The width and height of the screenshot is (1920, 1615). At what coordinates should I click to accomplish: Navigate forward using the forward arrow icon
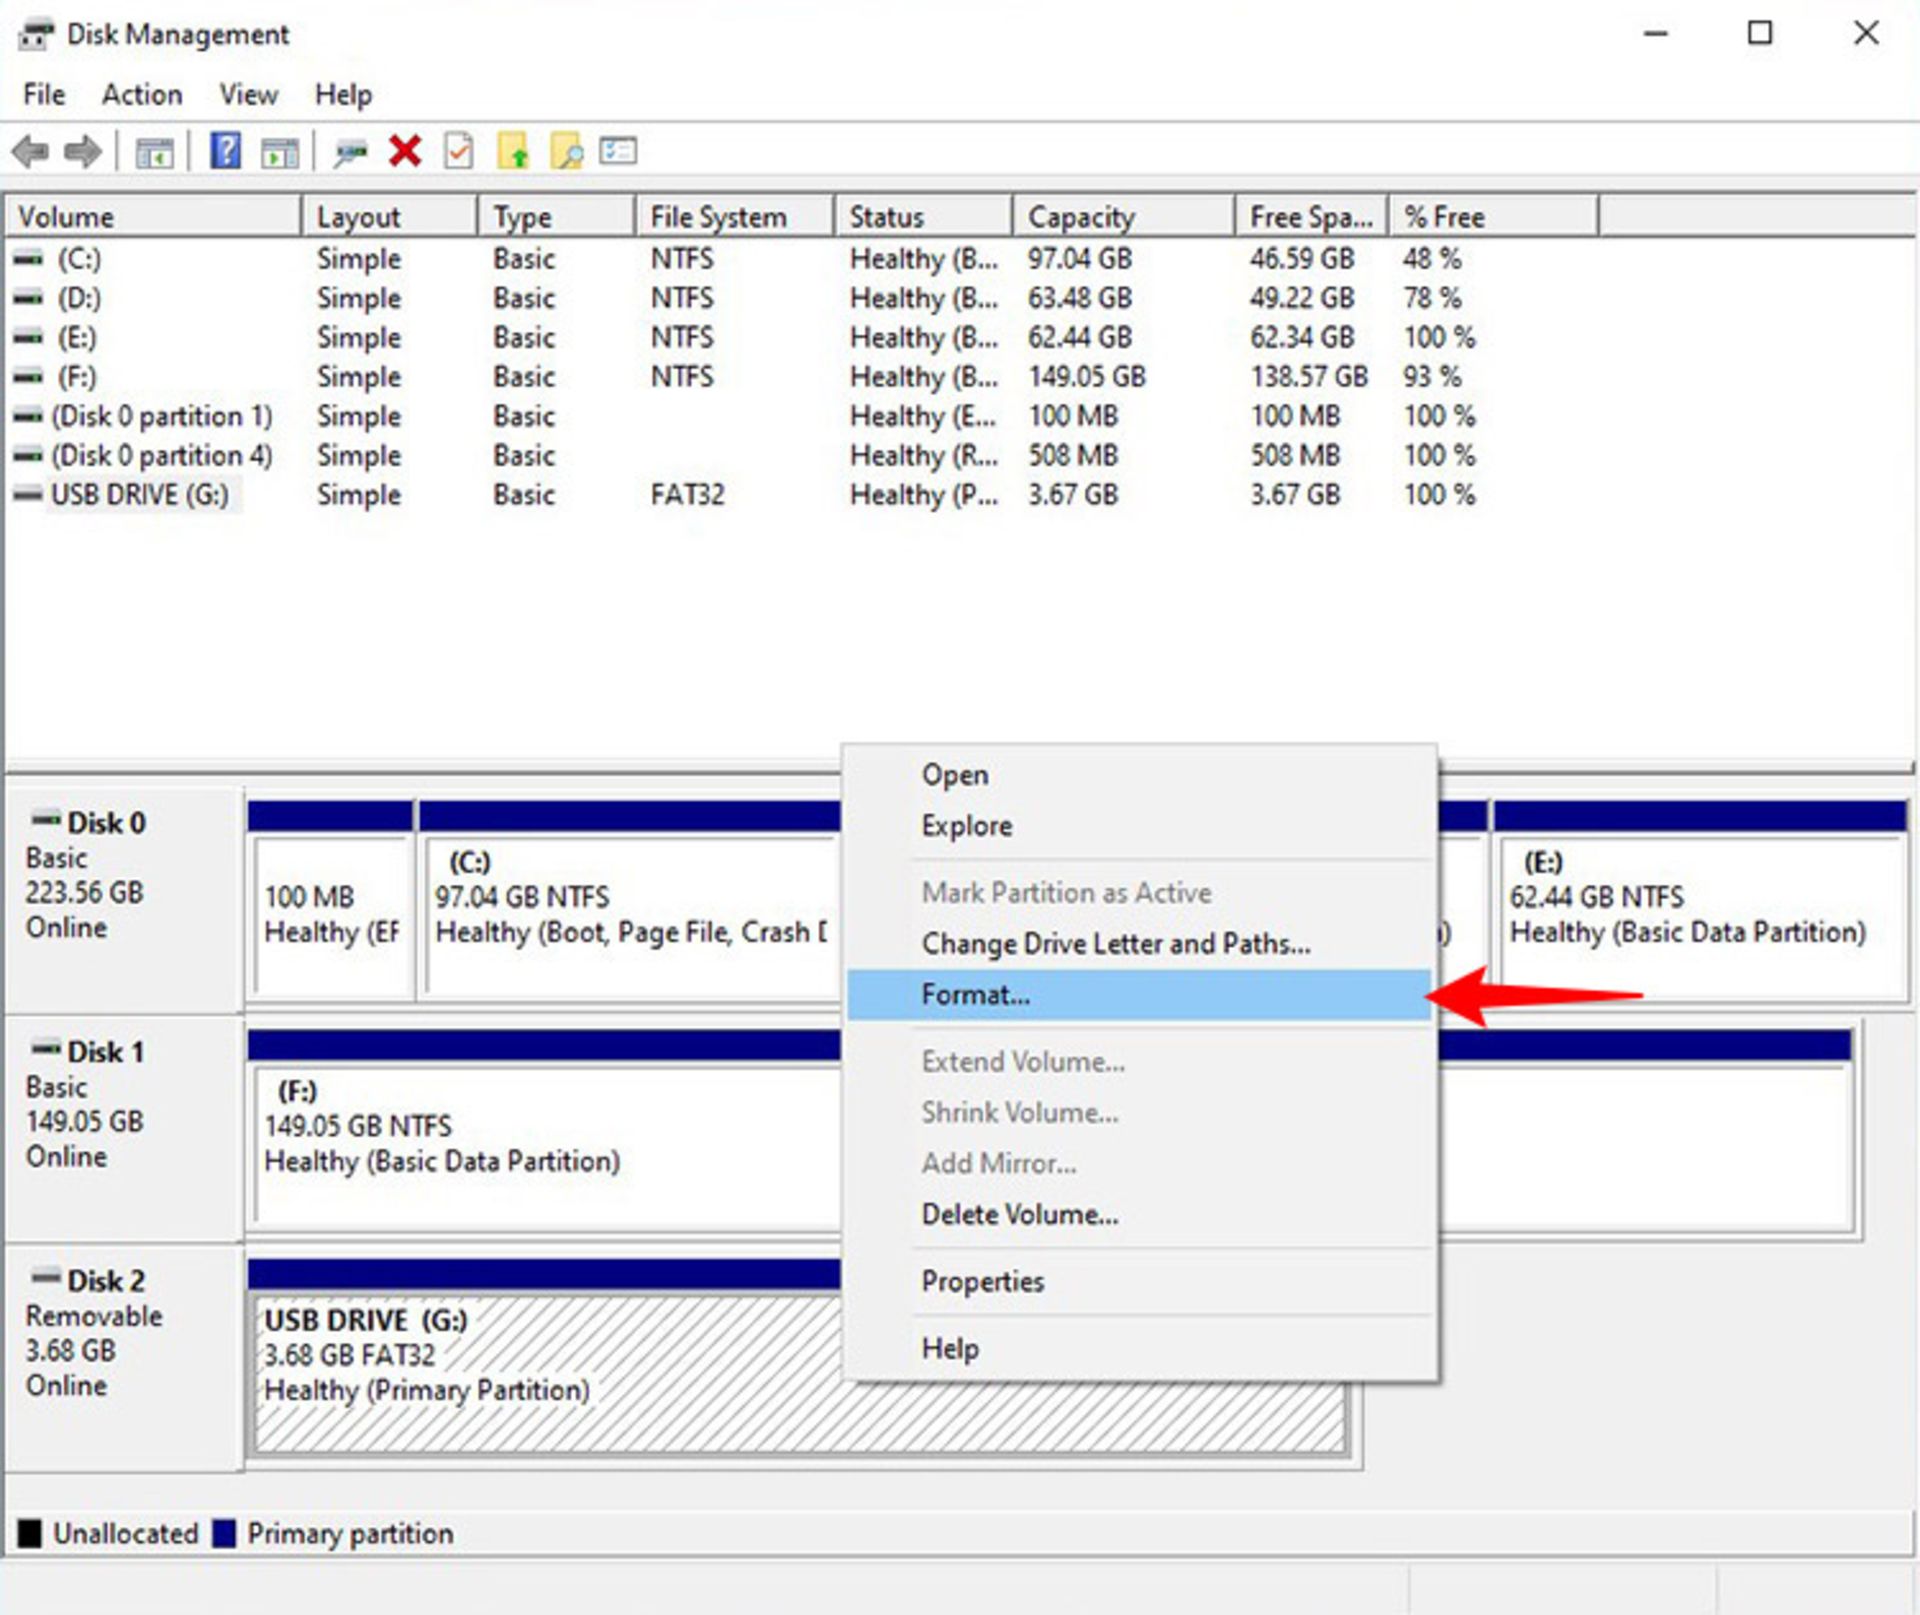point(84,150)
